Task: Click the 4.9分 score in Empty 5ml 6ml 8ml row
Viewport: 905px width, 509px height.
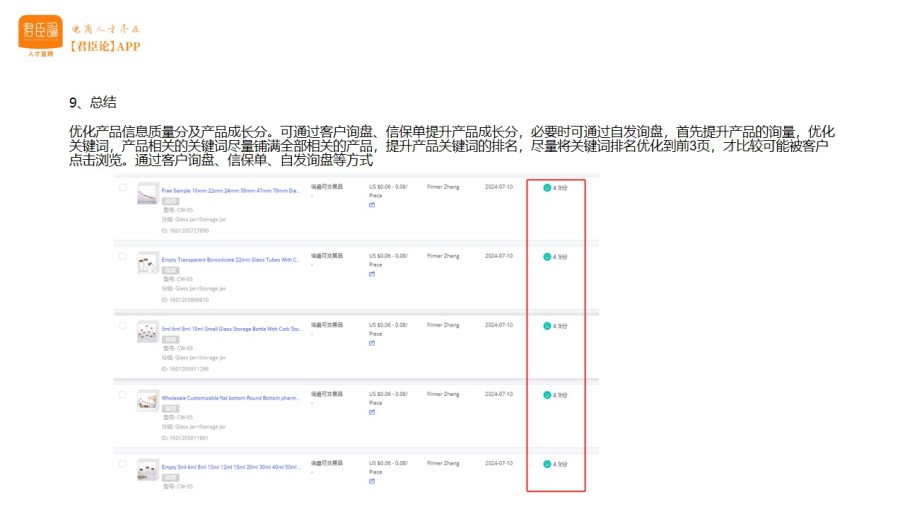Action: coord(560,465)
